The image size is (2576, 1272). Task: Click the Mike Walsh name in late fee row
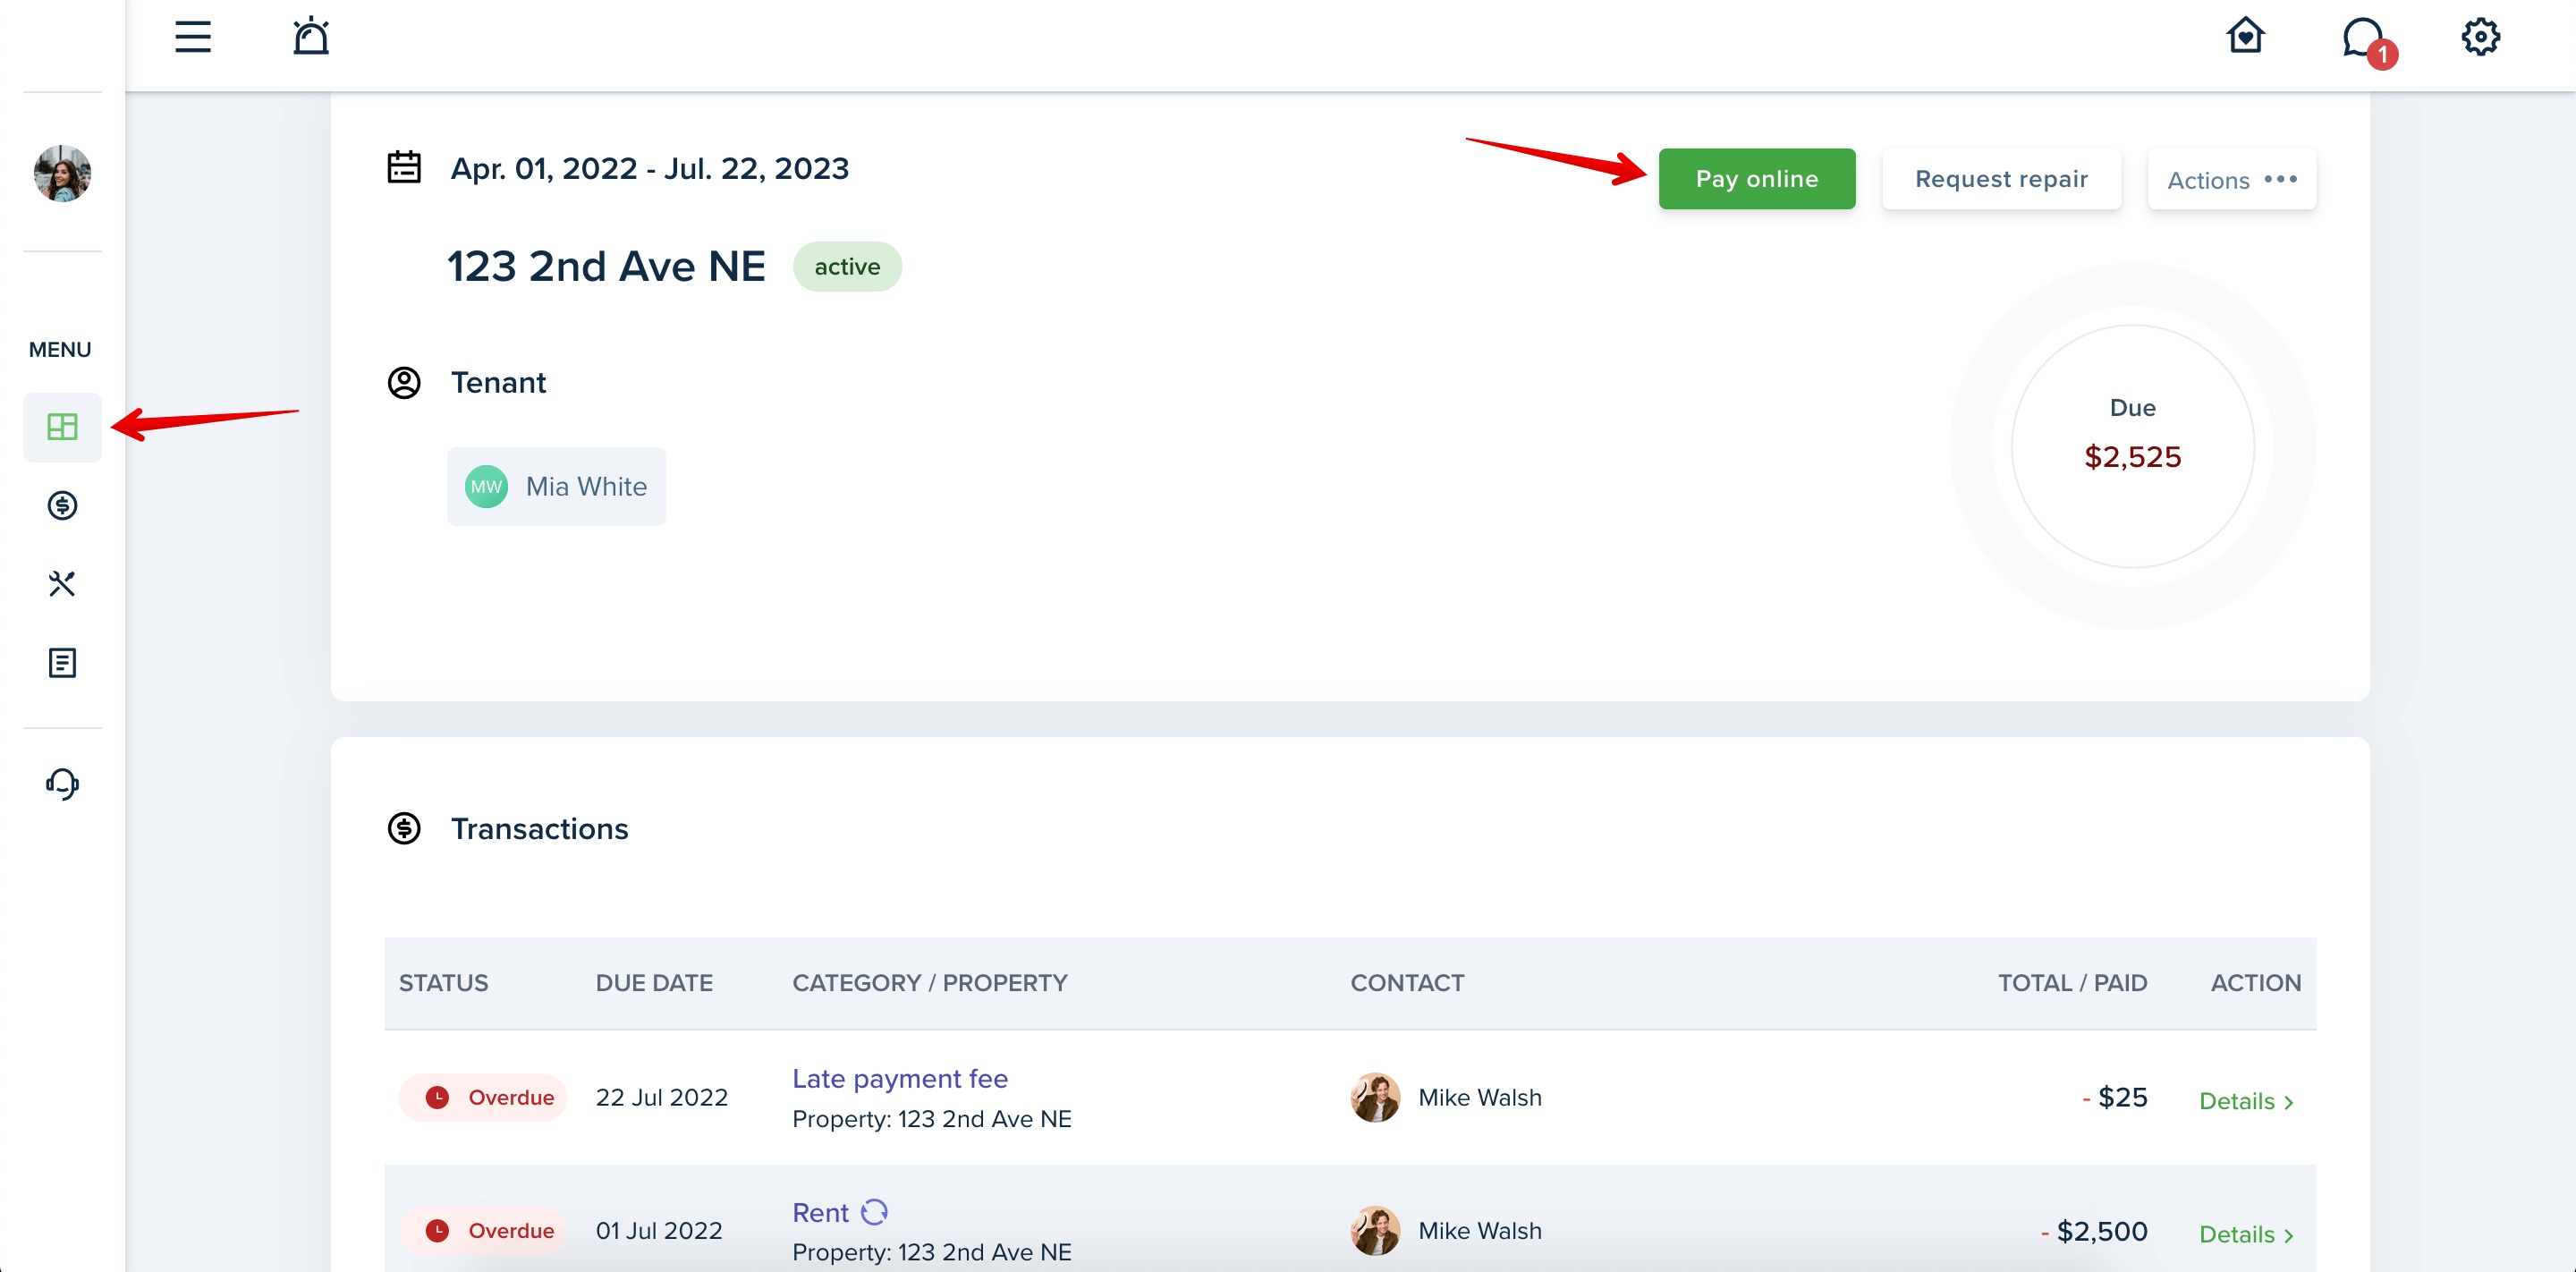1479,1097
